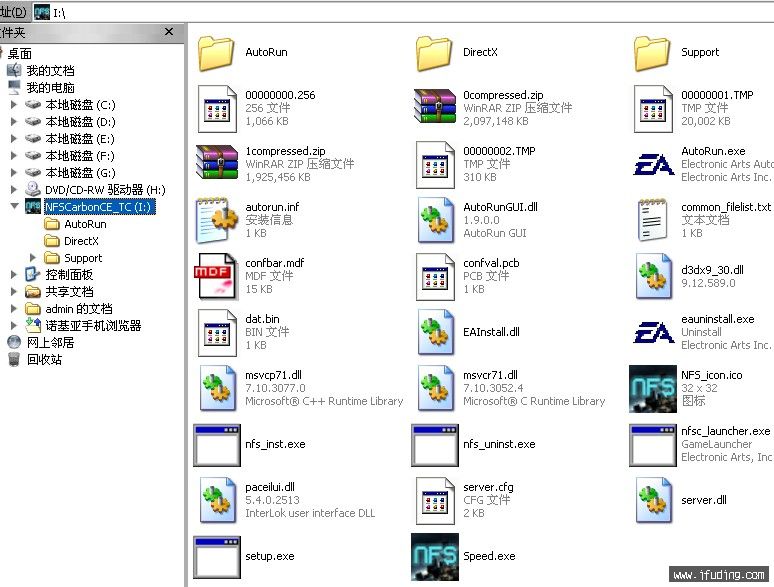Select the nfs_uninst.exe program icon
Viewport: 774px width, 587px height.
(435, 445)
